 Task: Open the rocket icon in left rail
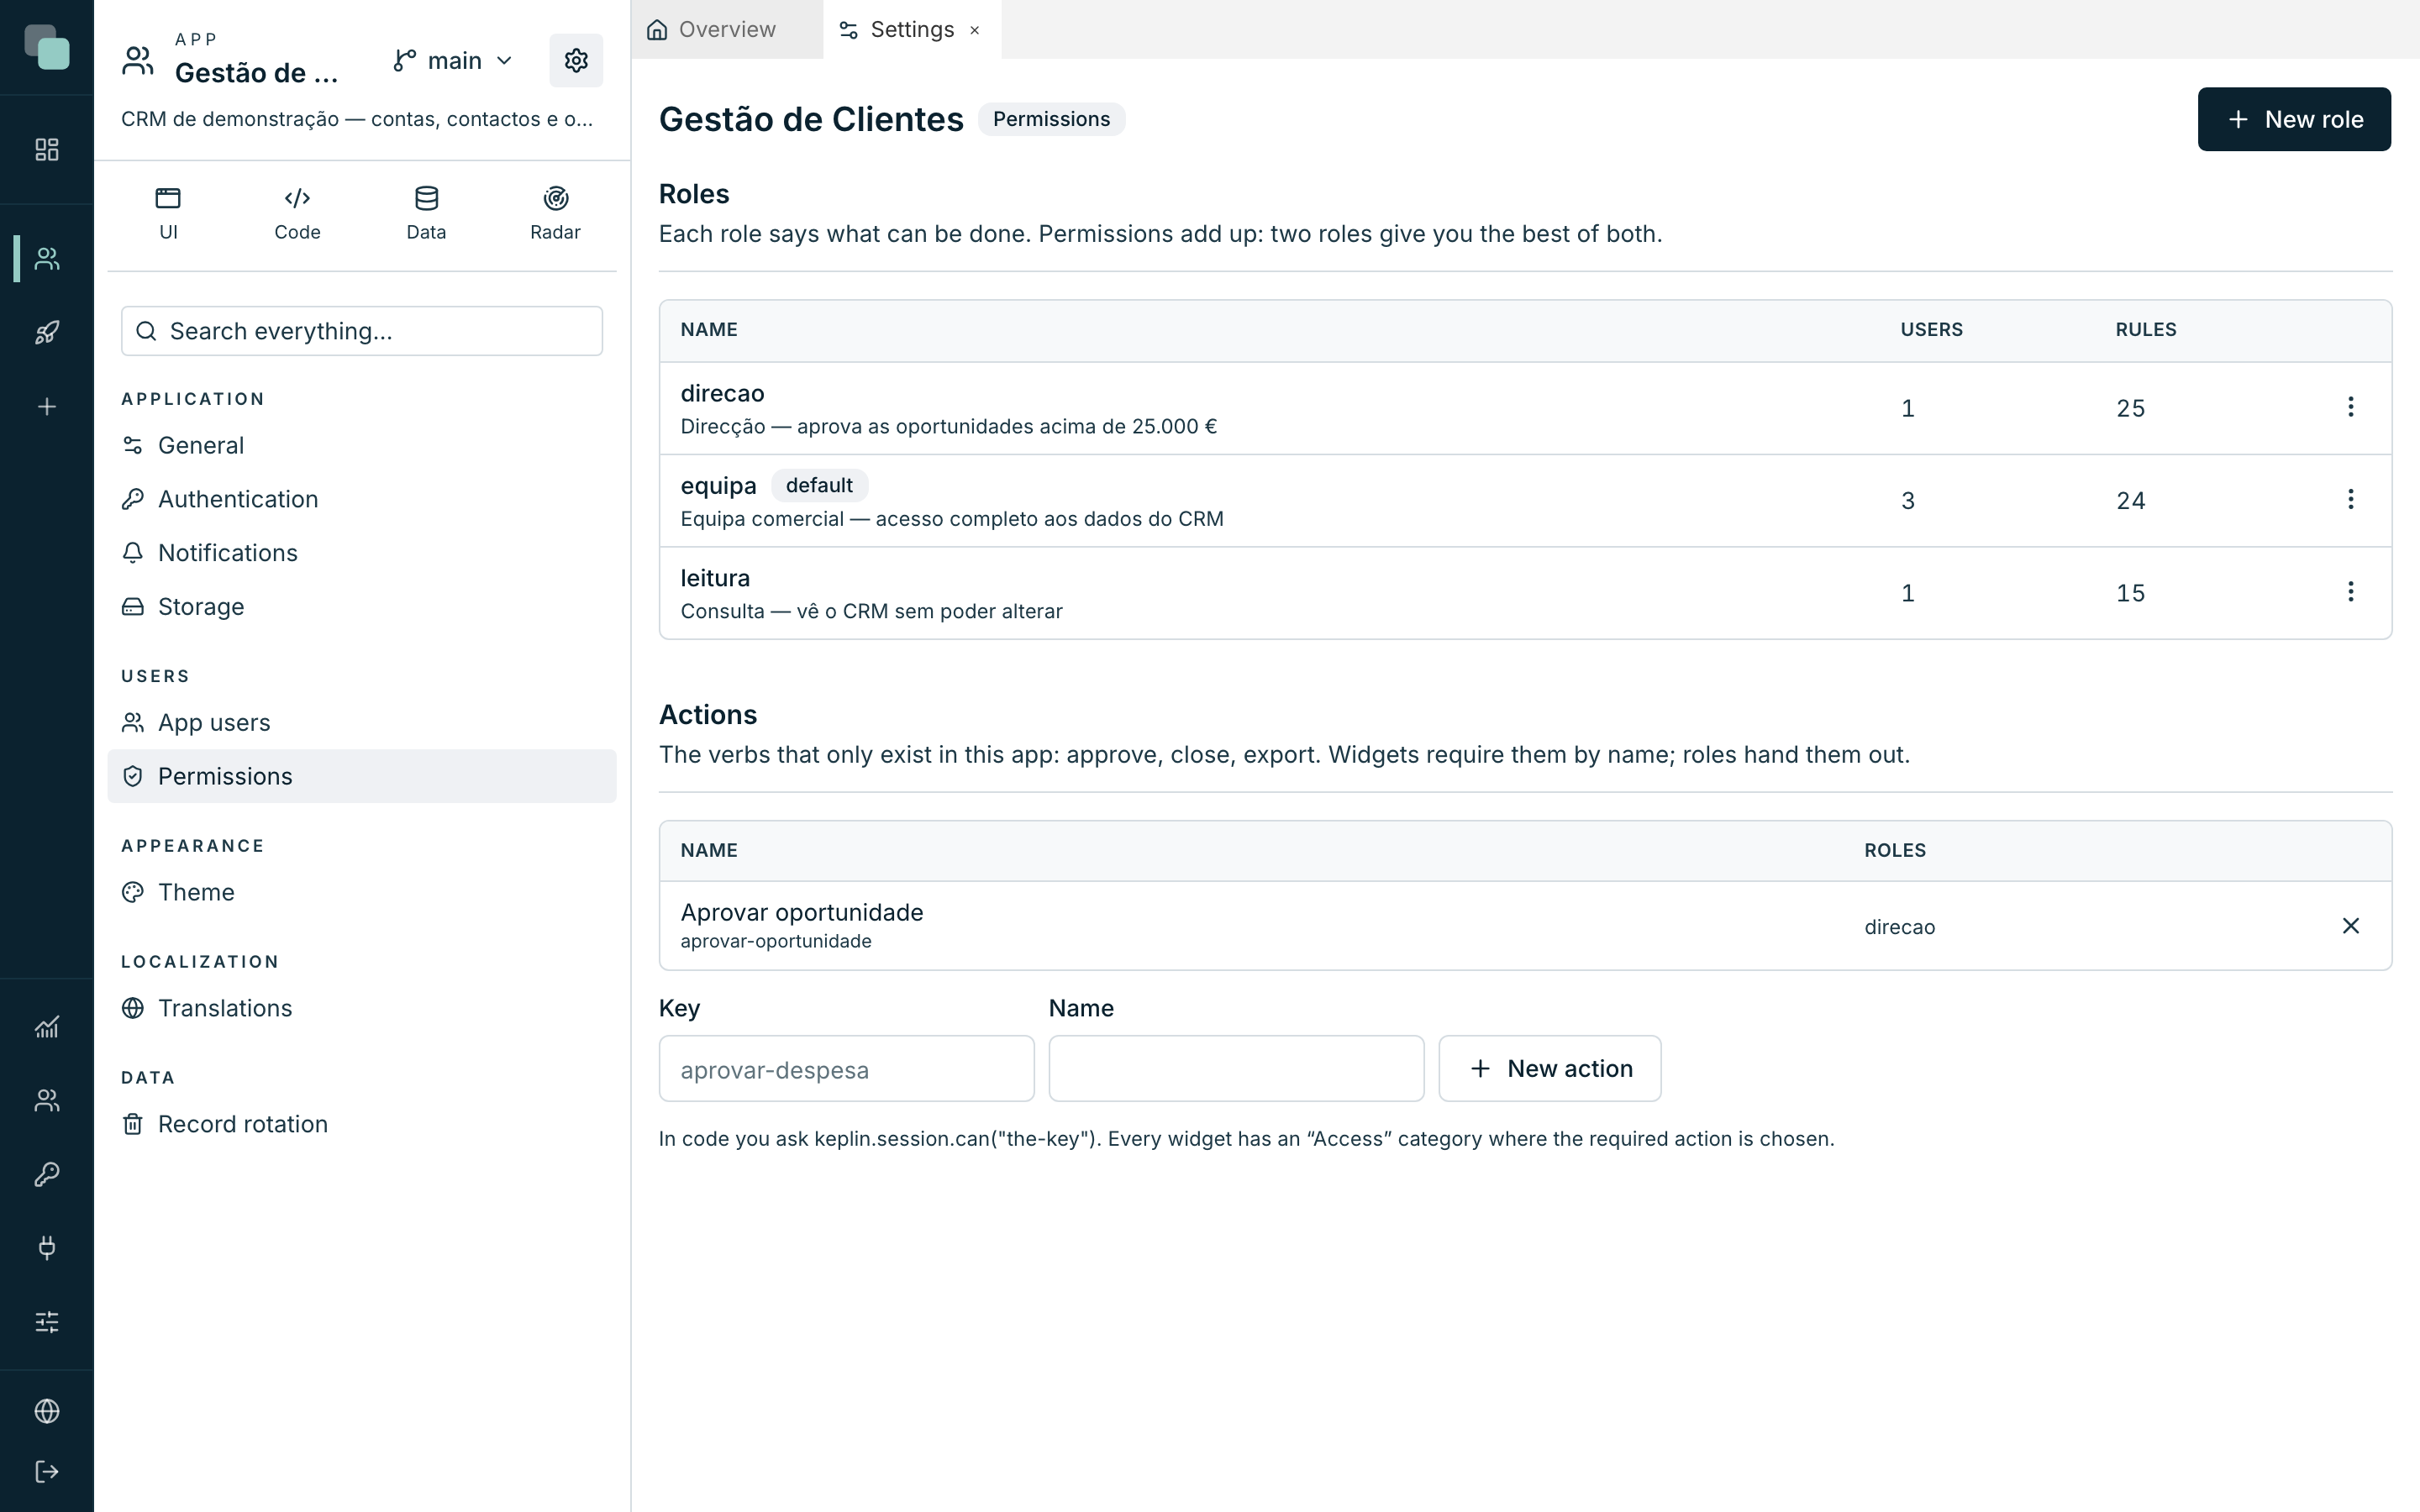coord(47,332)
